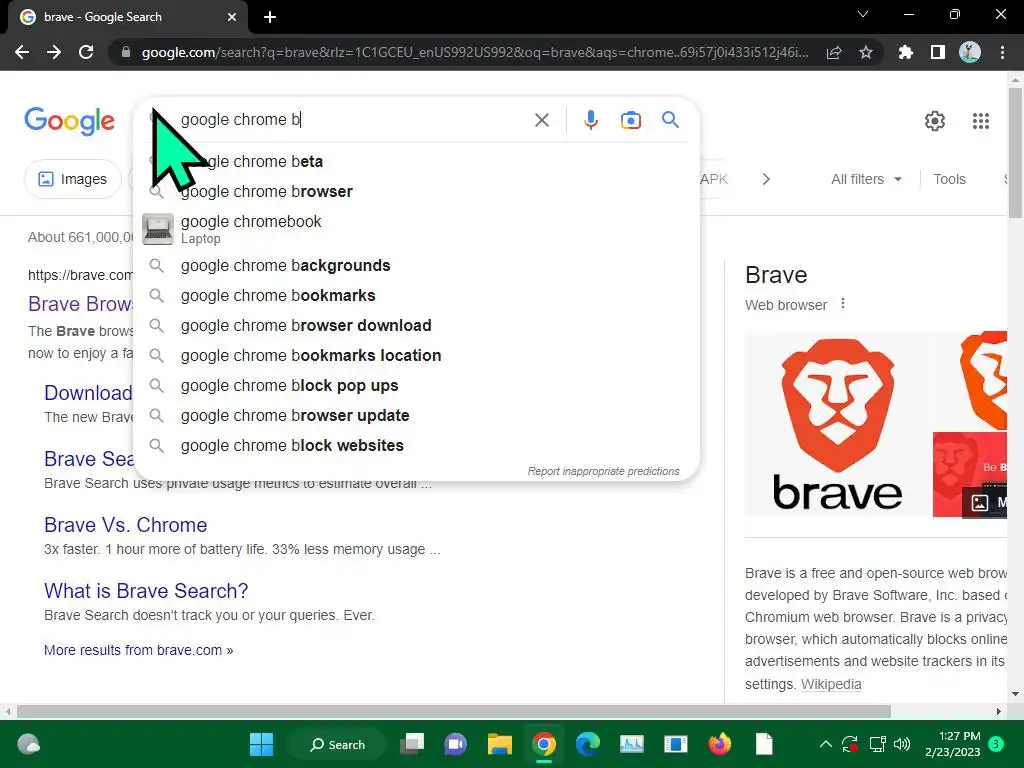Screen dimensions: 1024x768
Task: Open Search by image camera icon
Action: [x=630, y=120]
